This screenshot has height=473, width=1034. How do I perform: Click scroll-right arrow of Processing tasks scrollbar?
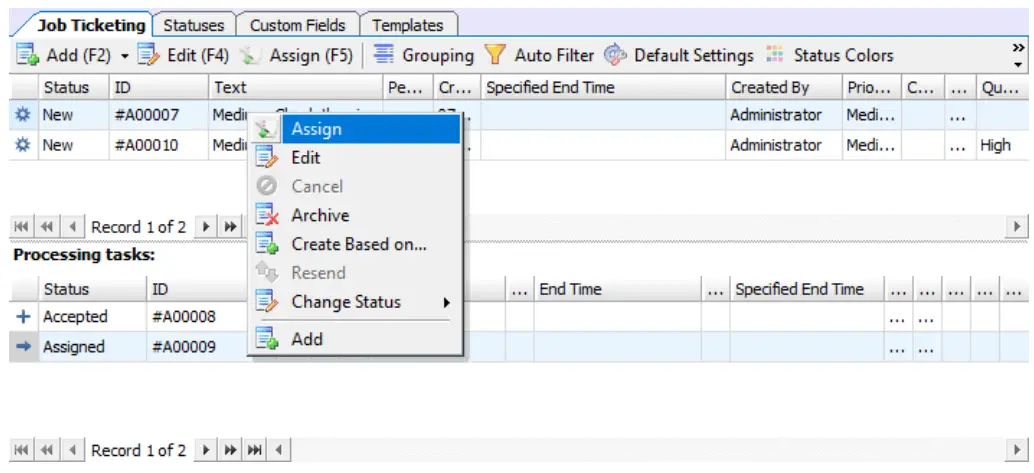(x=1018, y=451)
